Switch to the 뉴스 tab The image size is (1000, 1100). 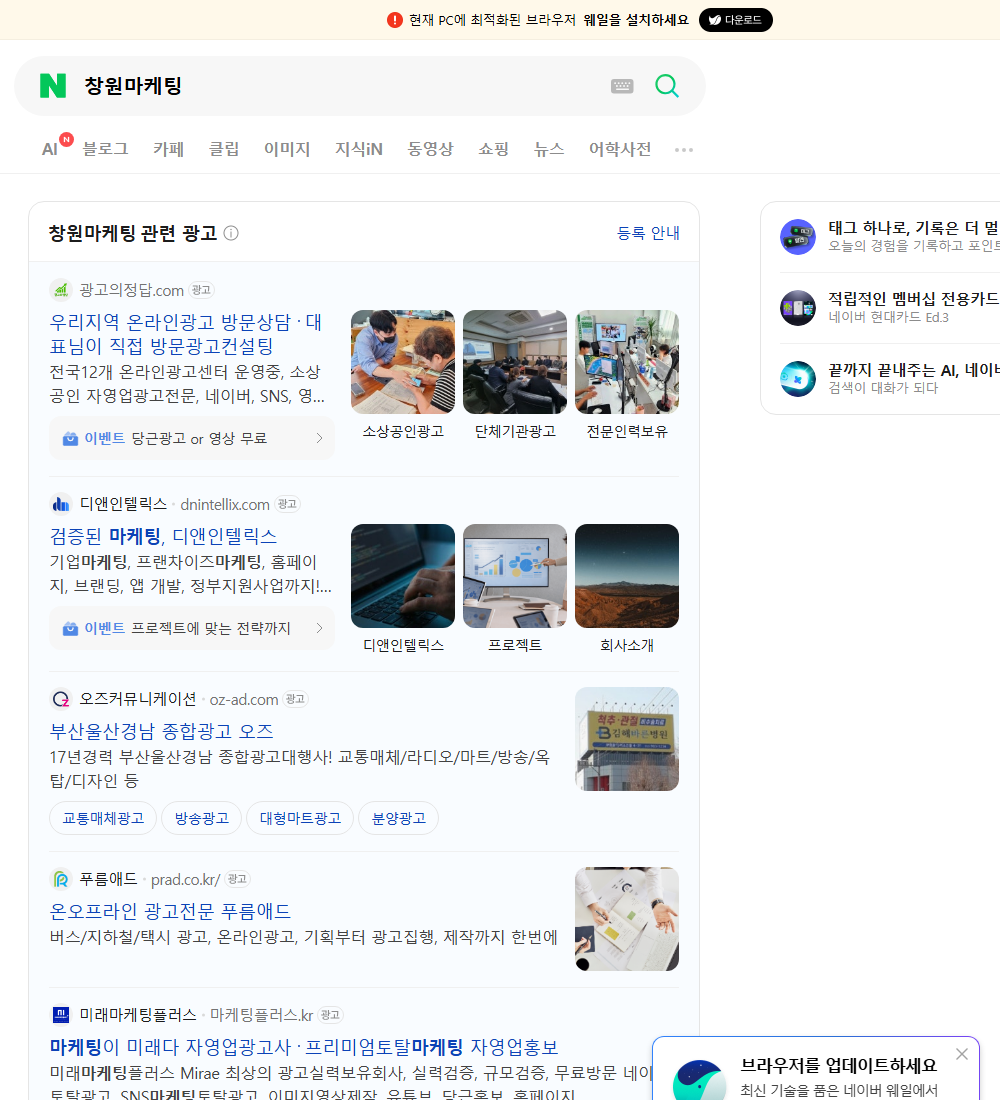coord(549,149)
